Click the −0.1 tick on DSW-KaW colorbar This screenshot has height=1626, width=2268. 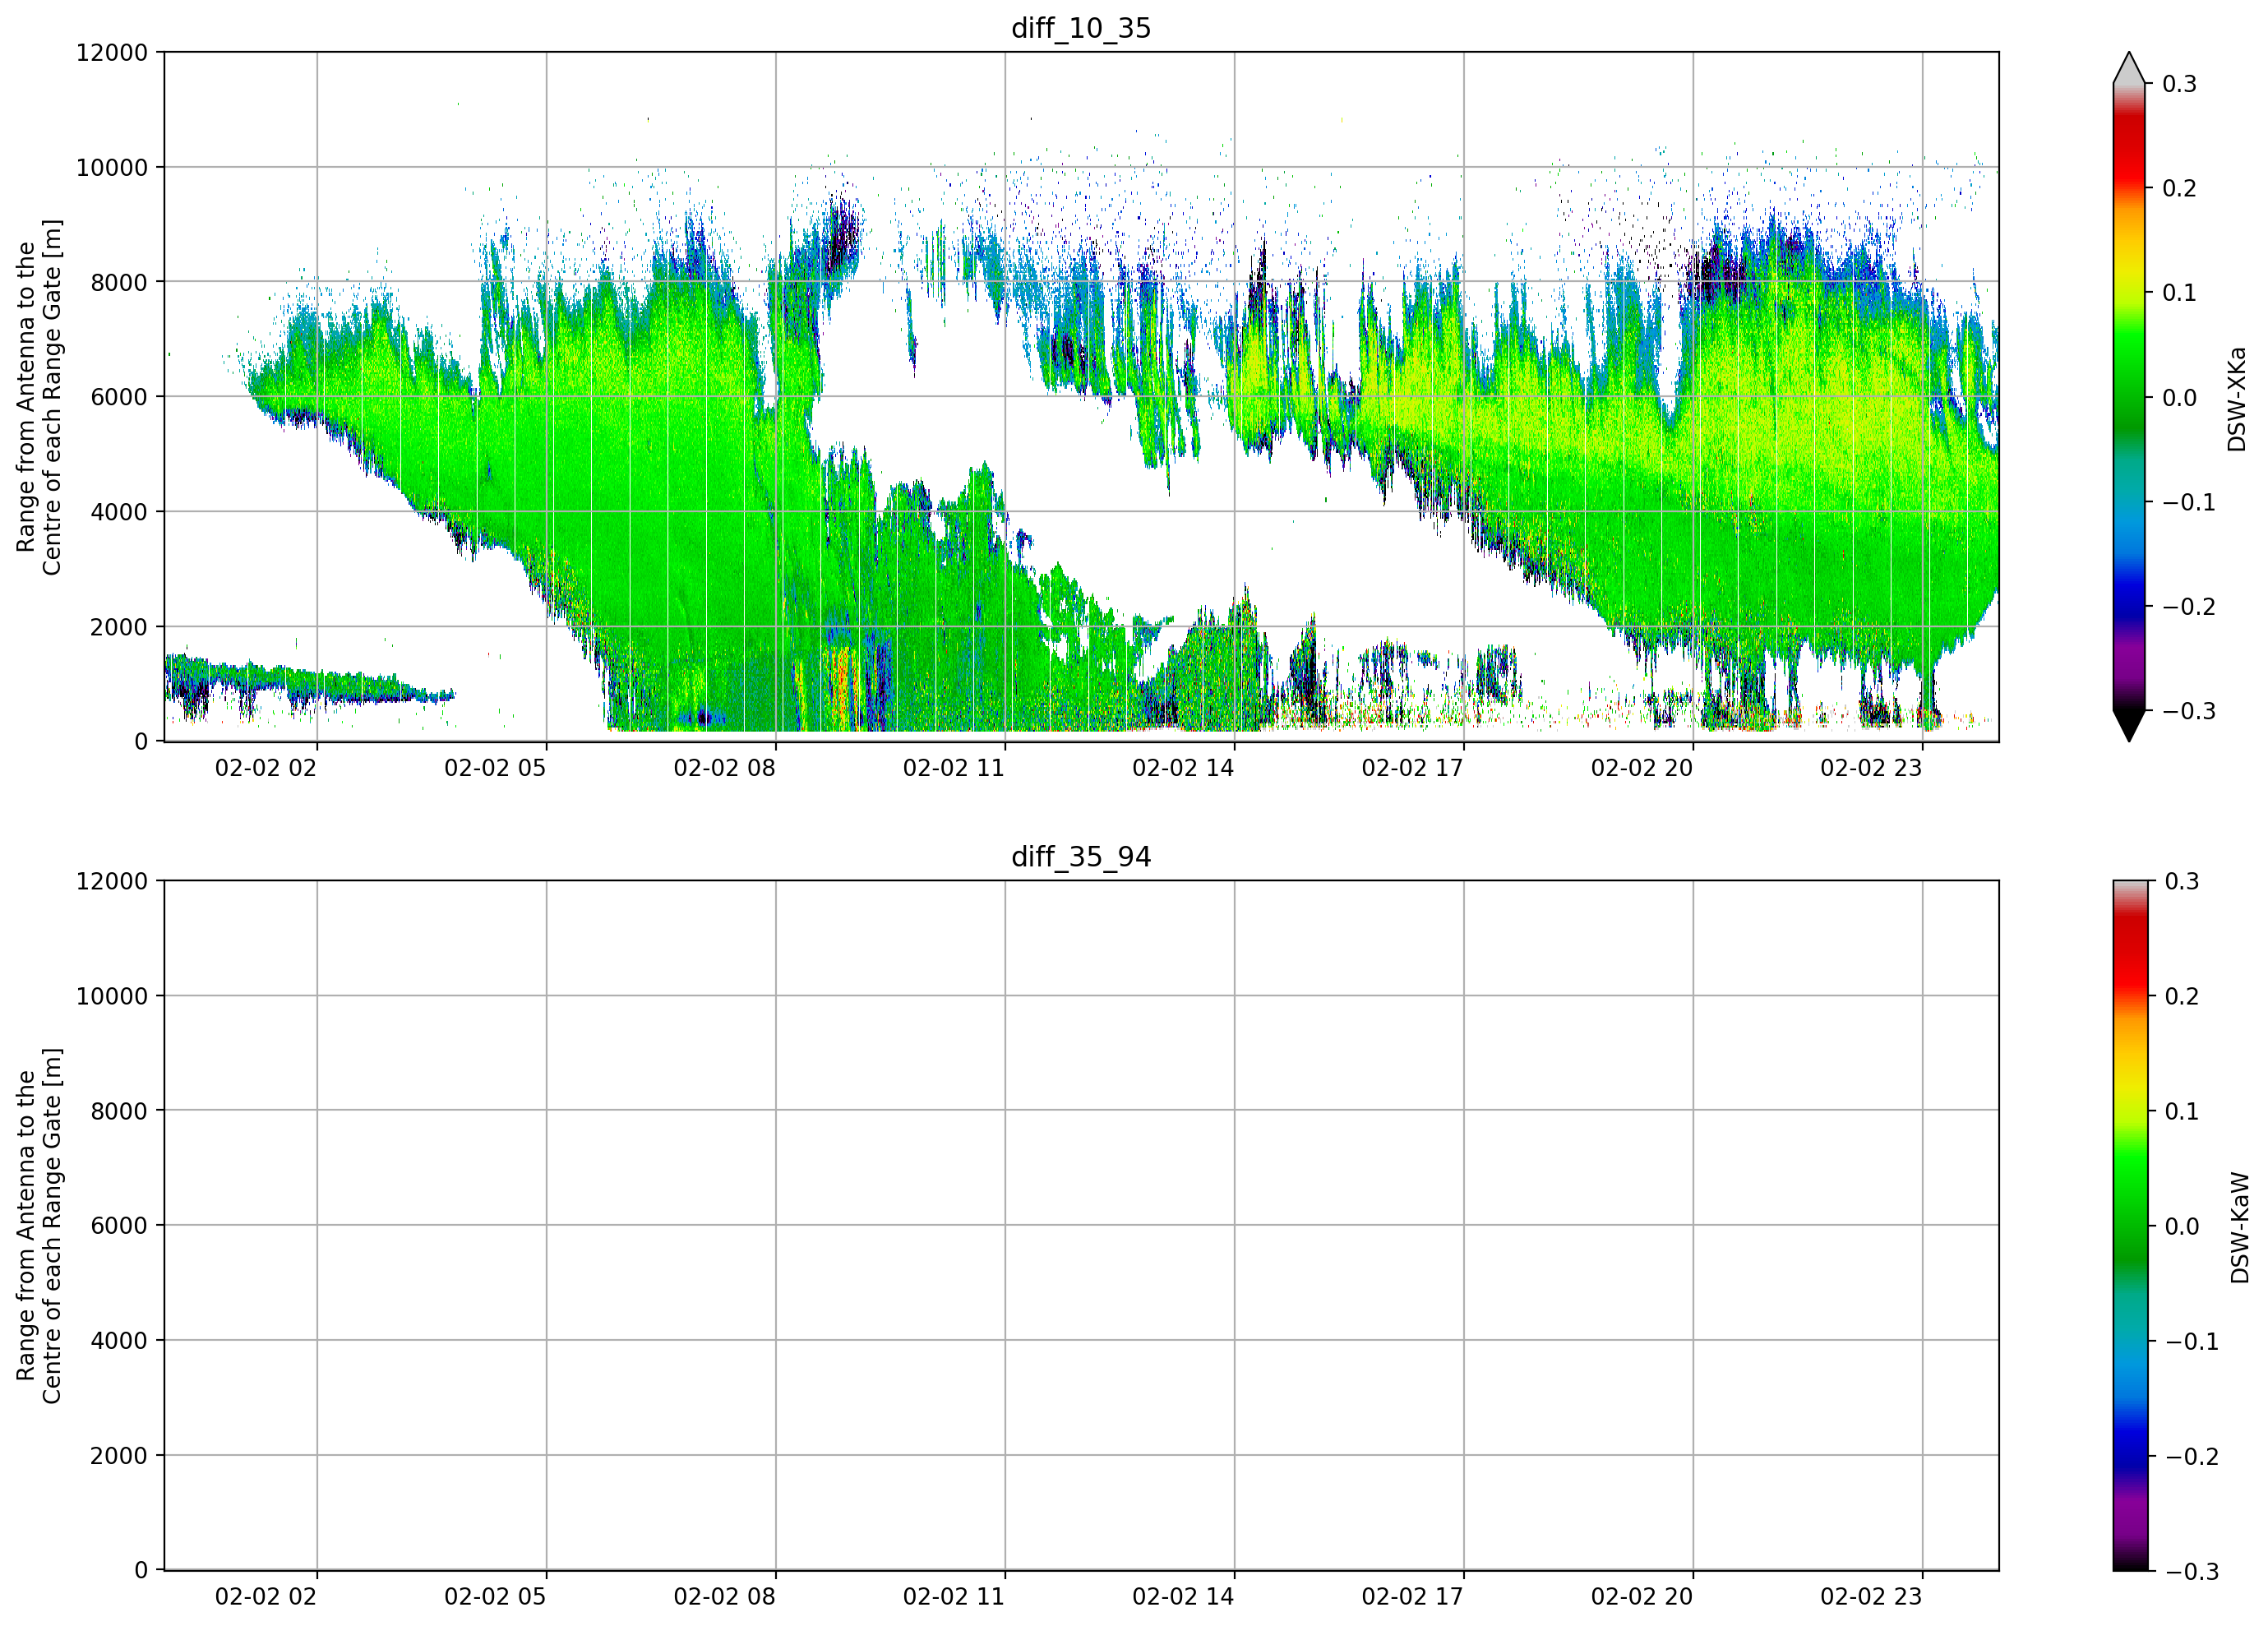tap(2191, 1341)
